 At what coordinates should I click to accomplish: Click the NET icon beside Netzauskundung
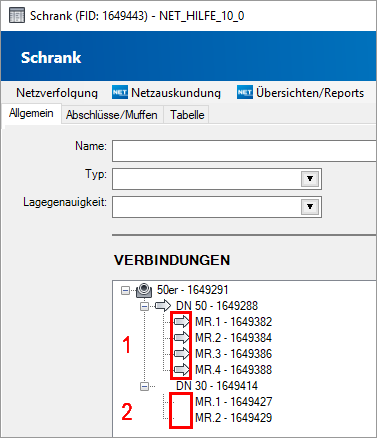tap(120, 92)
